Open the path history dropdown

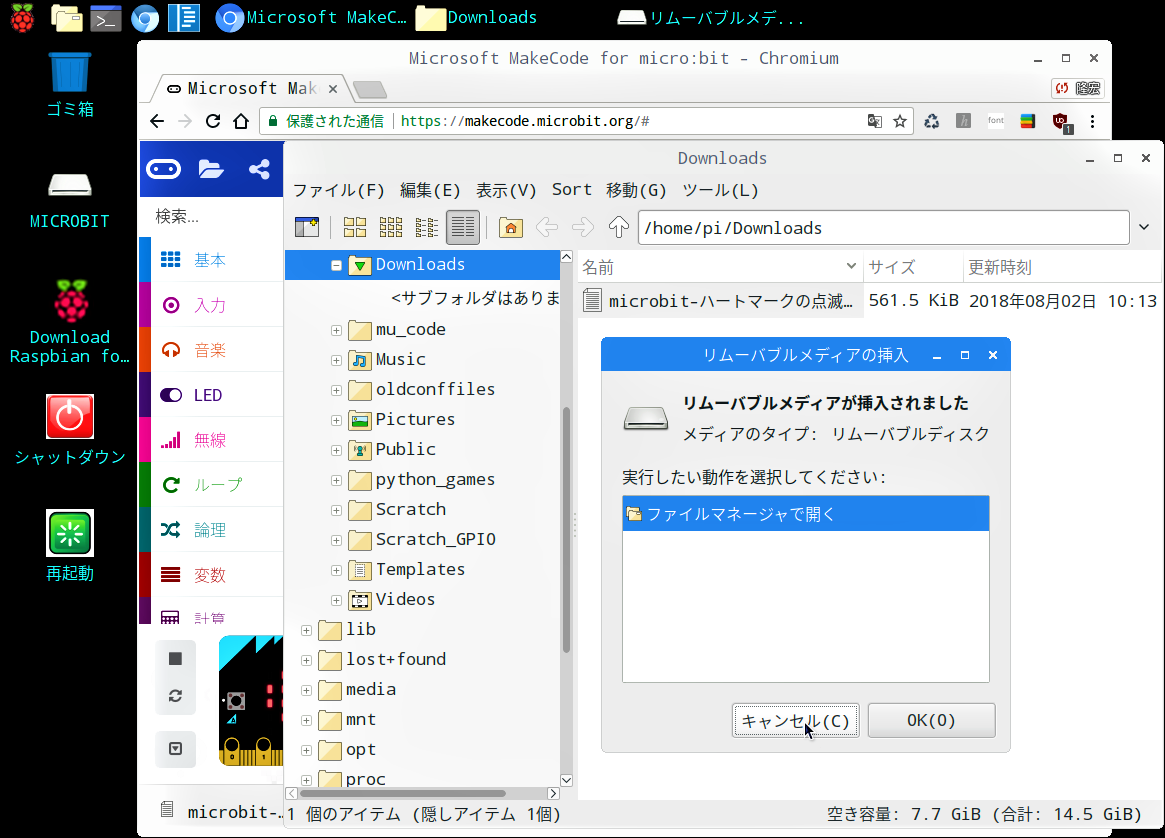[1144, 227]
